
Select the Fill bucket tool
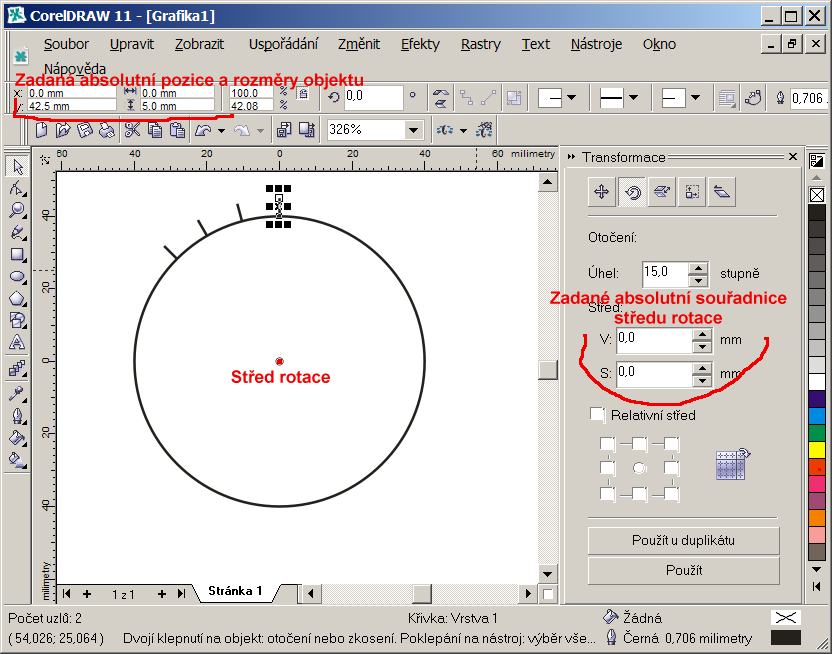coord(18,438)
